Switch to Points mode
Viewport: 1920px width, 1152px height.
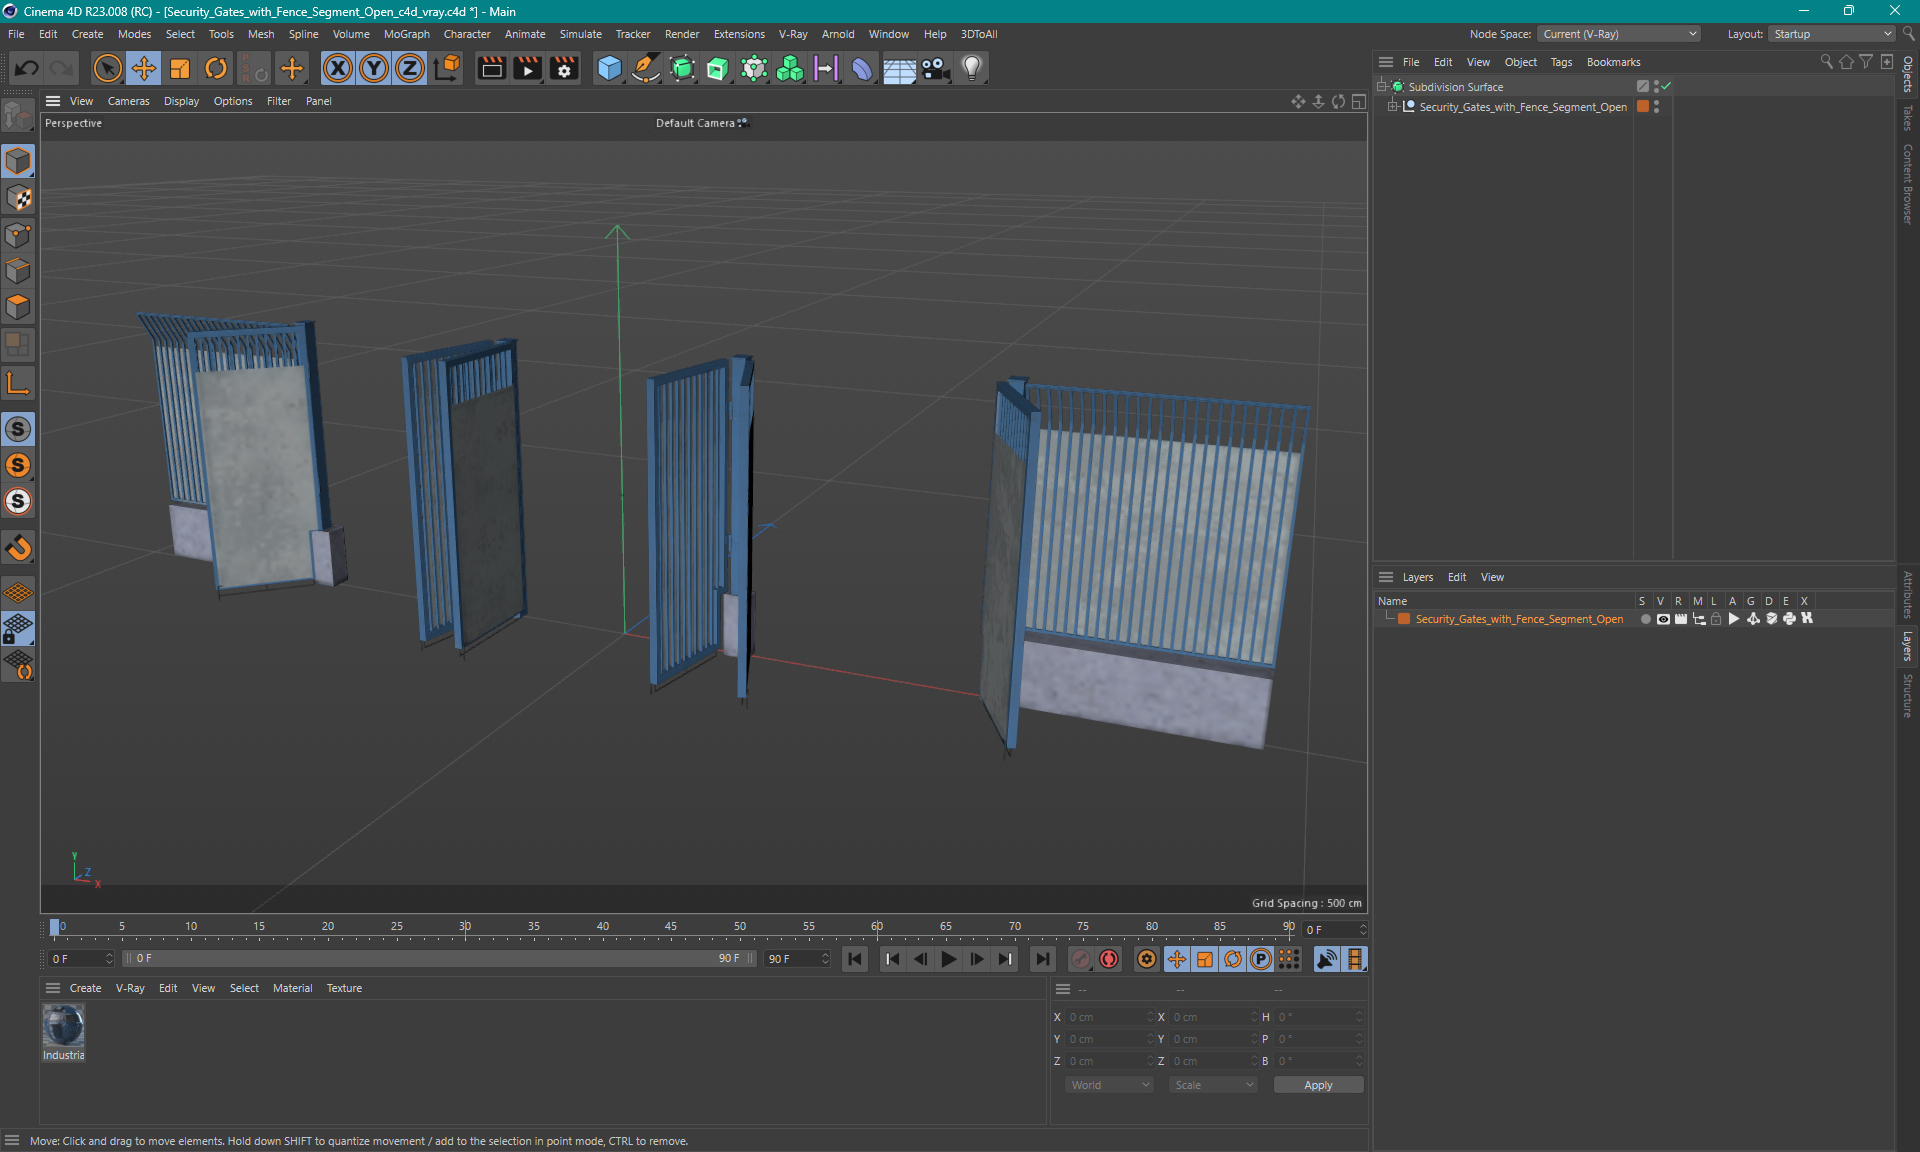pyautogui.click(x=18, y=235)
